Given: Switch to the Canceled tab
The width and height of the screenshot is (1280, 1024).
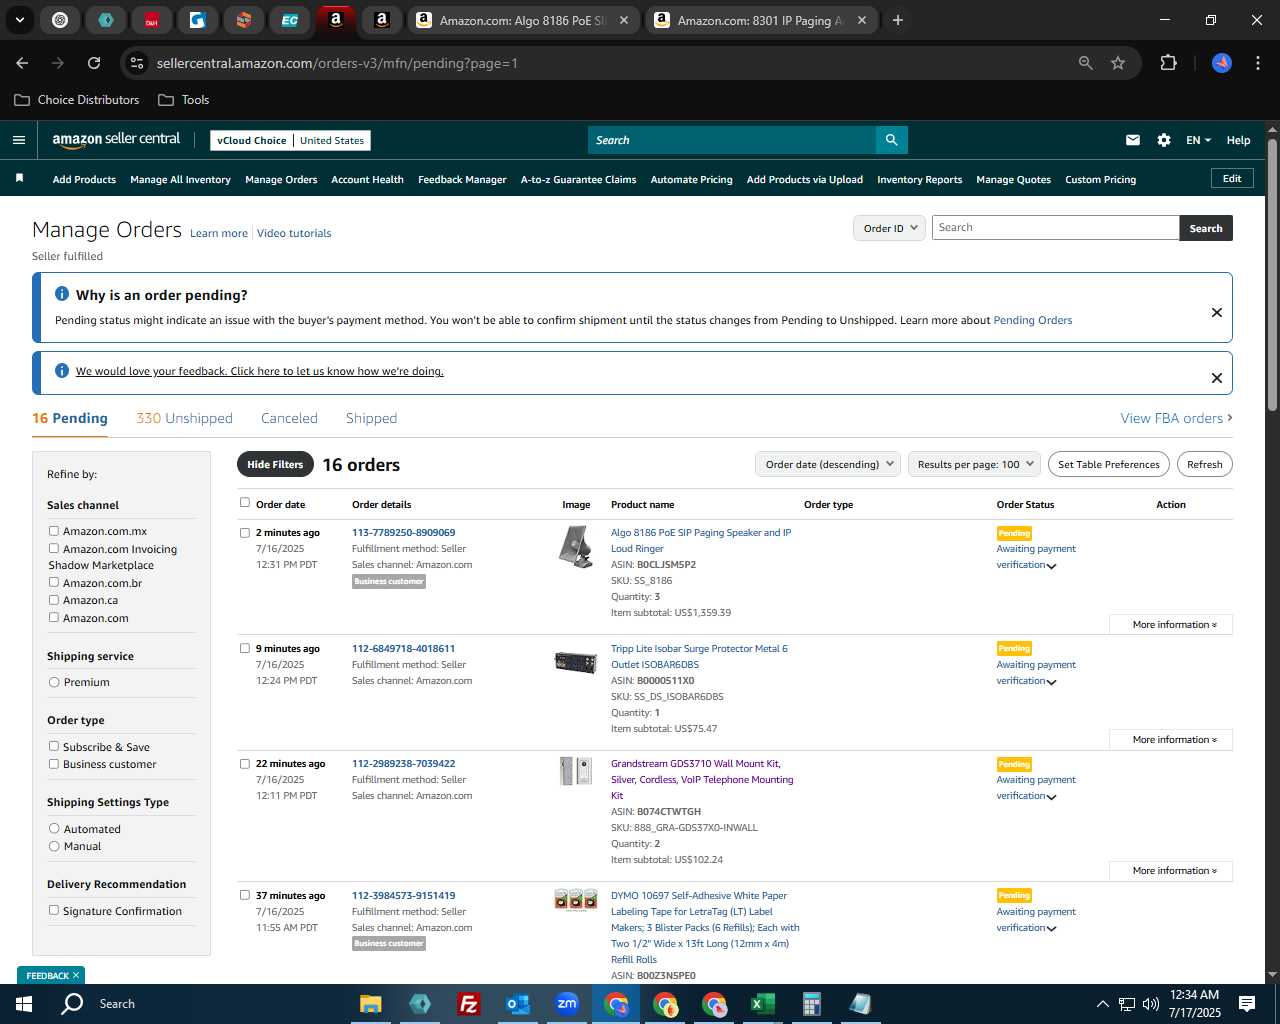Looking at the screenshot, I should 289,418.
